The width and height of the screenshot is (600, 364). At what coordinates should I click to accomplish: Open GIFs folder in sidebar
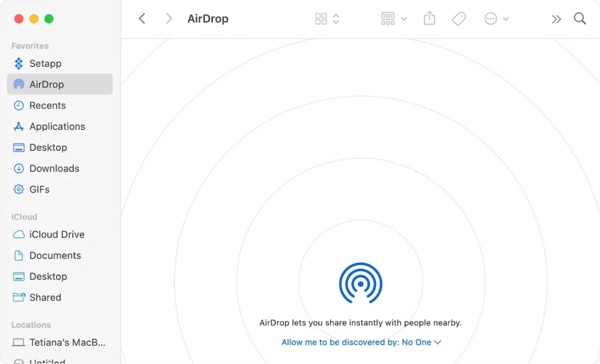pyautogui.click(x=60, y=189)
